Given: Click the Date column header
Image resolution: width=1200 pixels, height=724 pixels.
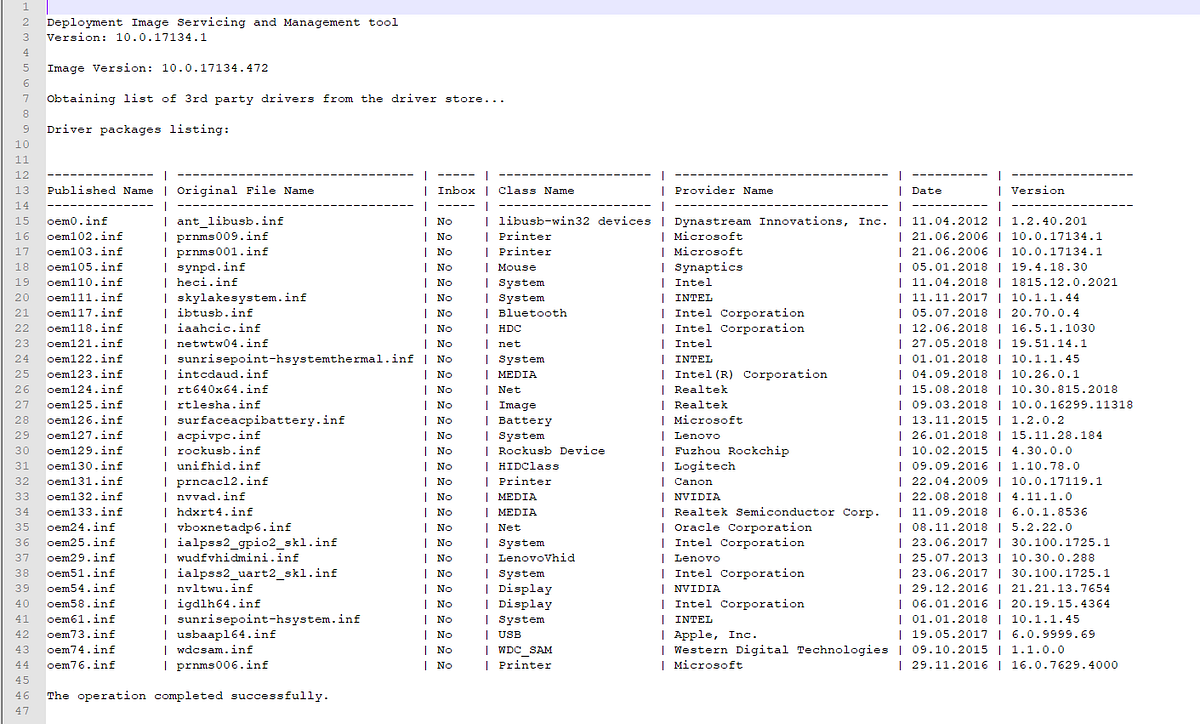Looking at the screenshot, I should click(925, 190).
